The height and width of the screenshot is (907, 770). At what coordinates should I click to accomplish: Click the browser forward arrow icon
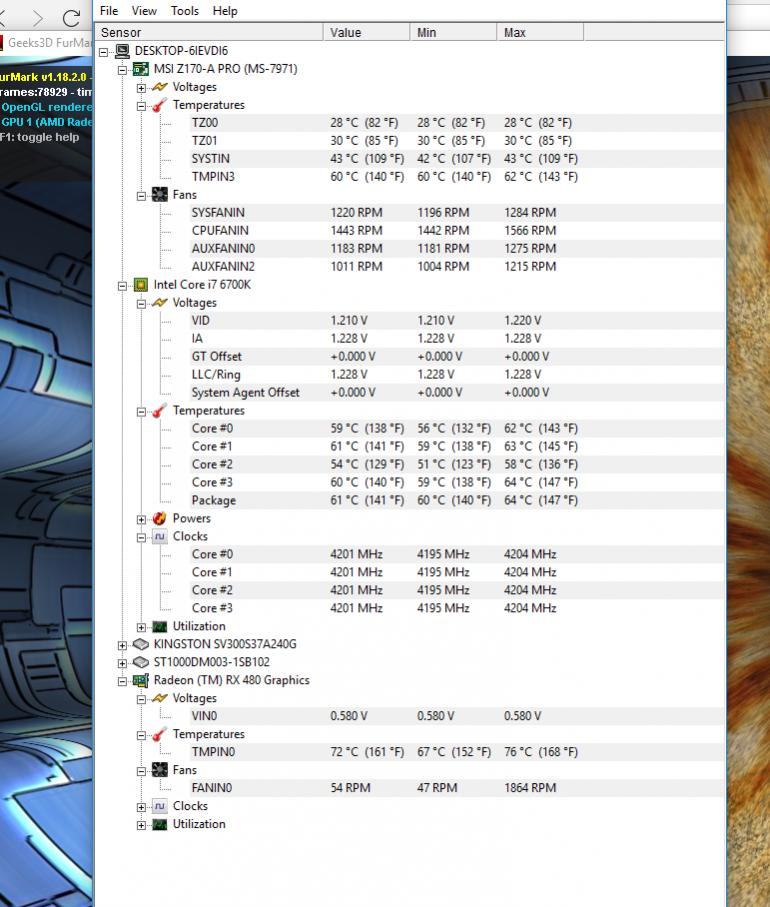pos(38,19)
